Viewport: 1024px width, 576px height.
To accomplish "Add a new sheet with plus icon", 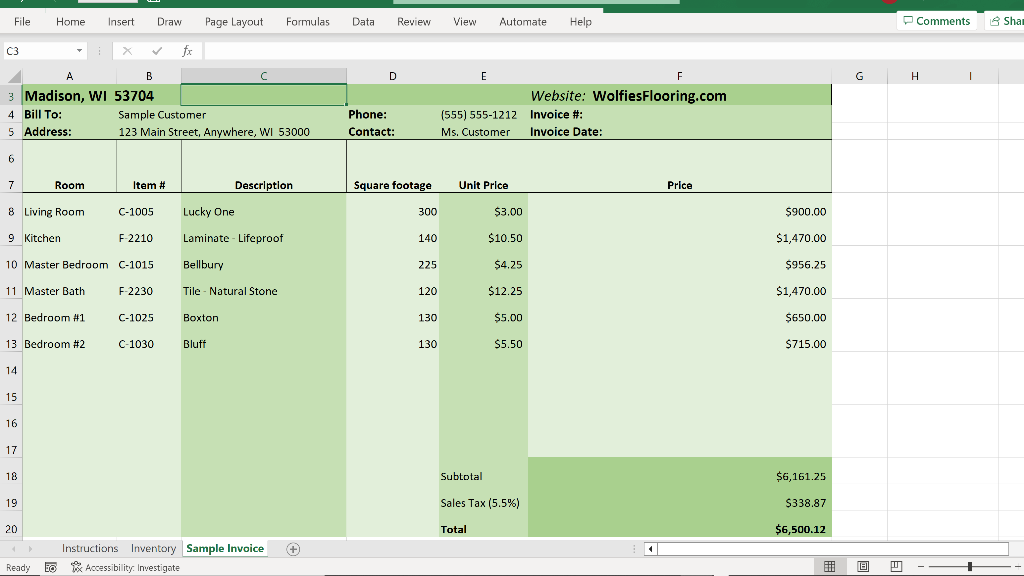I will 293,549.
